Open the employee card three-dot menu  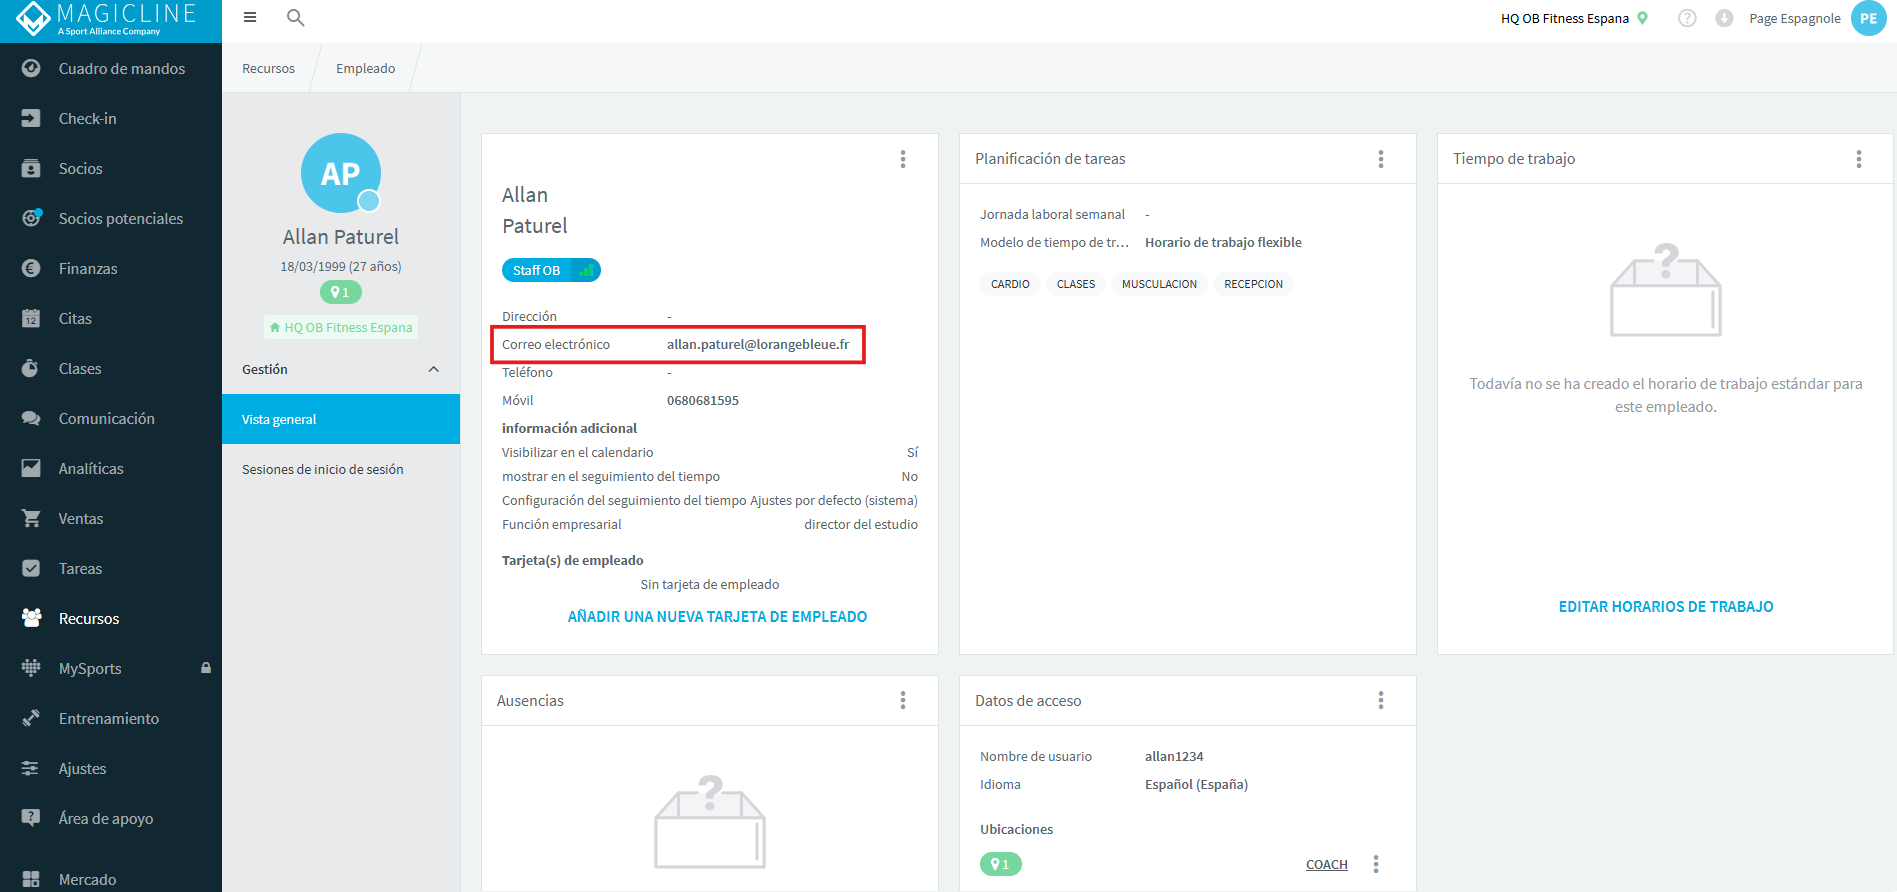(902, 159)
